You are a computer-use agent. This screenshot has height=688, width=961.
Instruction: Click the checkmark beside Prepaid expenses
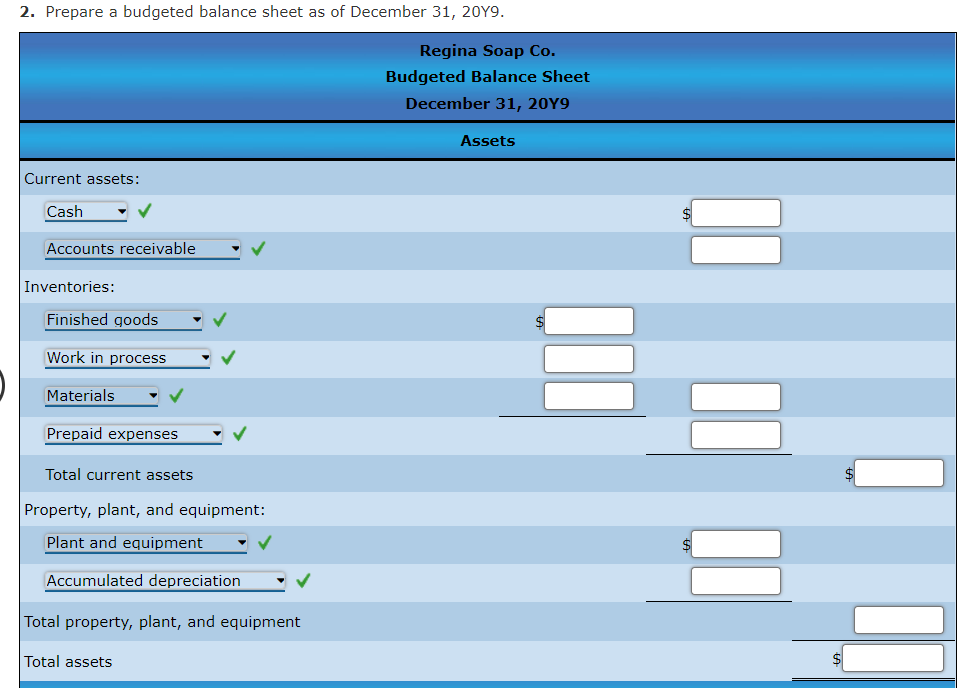pyautogui.click(x=239, y=433)
